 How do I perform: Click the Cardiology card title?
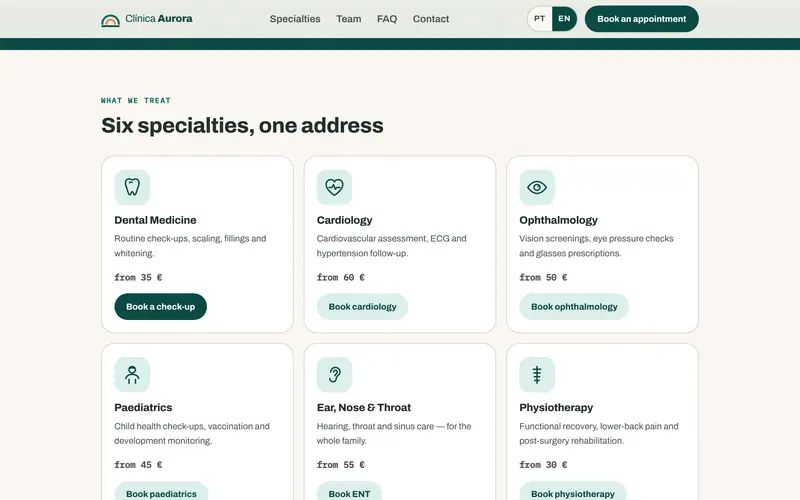[x=344, y=220]
